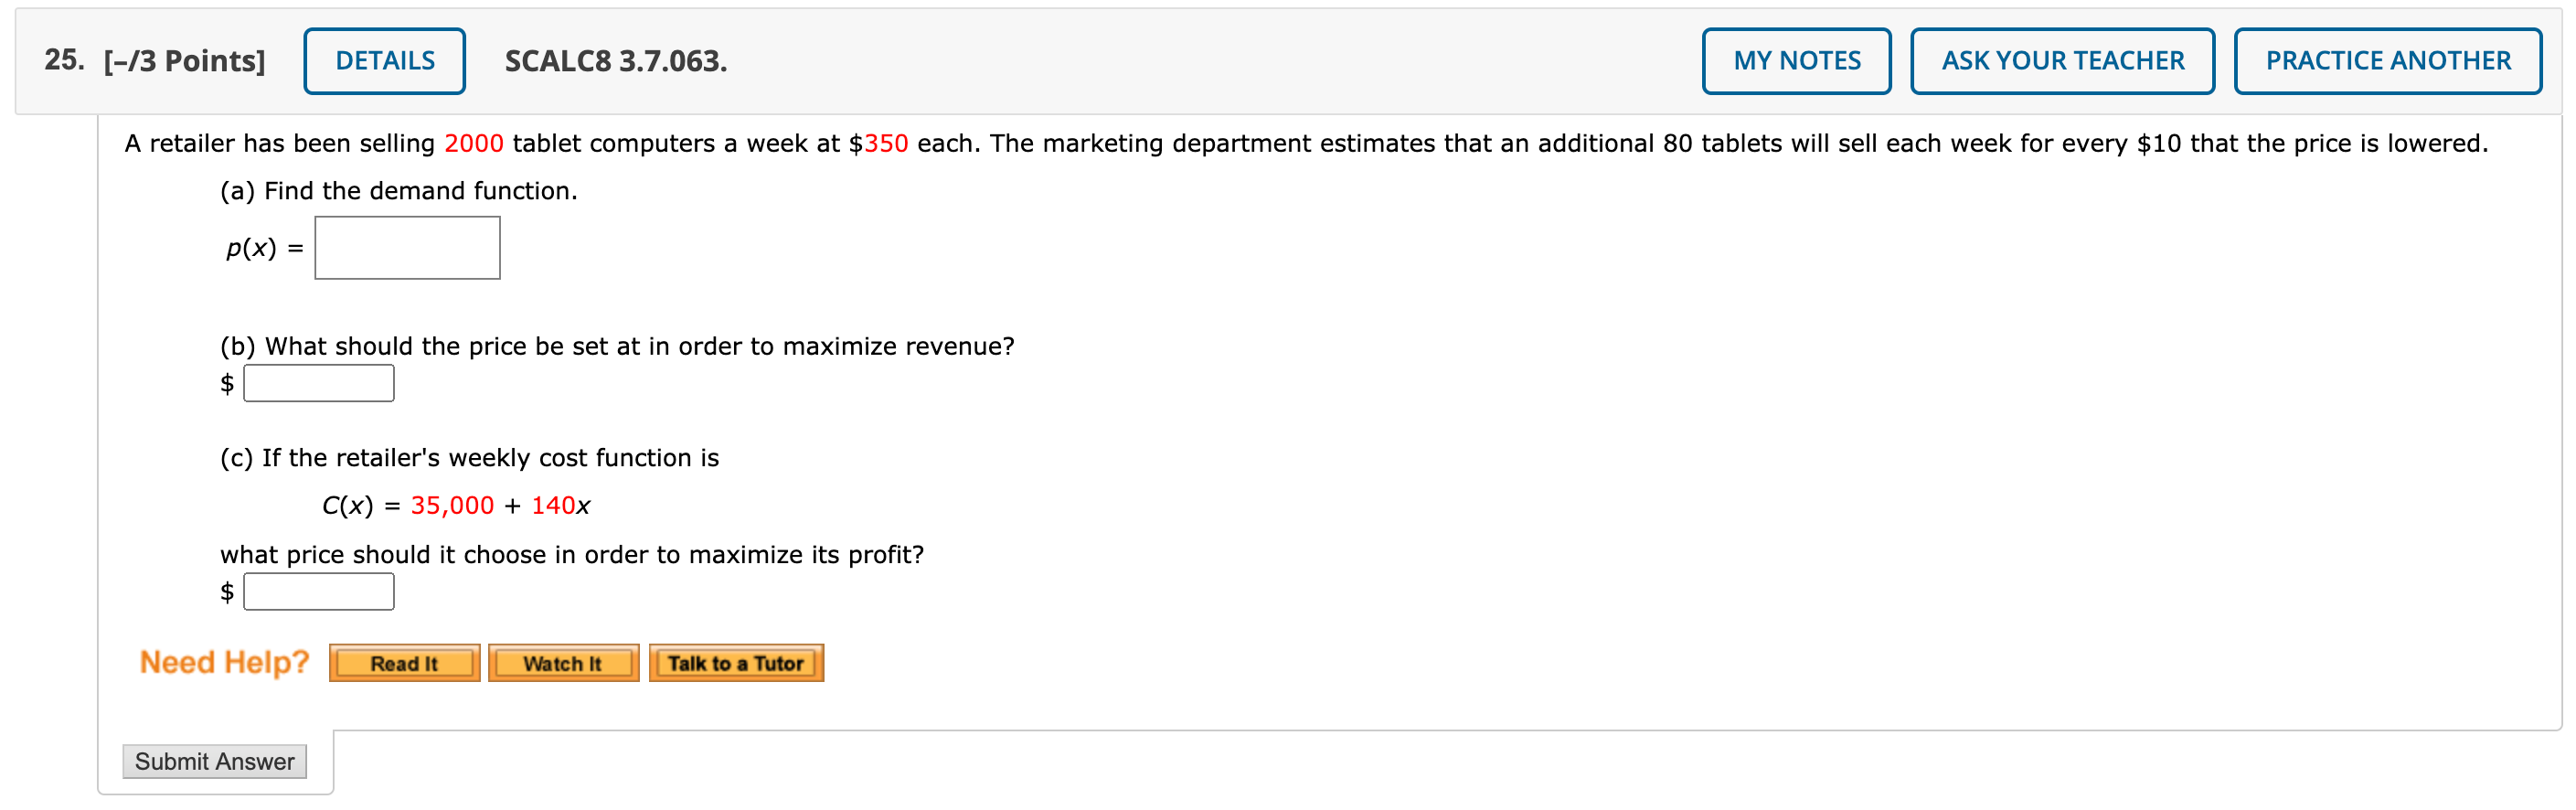
Task: Click the part (a) demand function prompt
Action: (x=399, y=191)
